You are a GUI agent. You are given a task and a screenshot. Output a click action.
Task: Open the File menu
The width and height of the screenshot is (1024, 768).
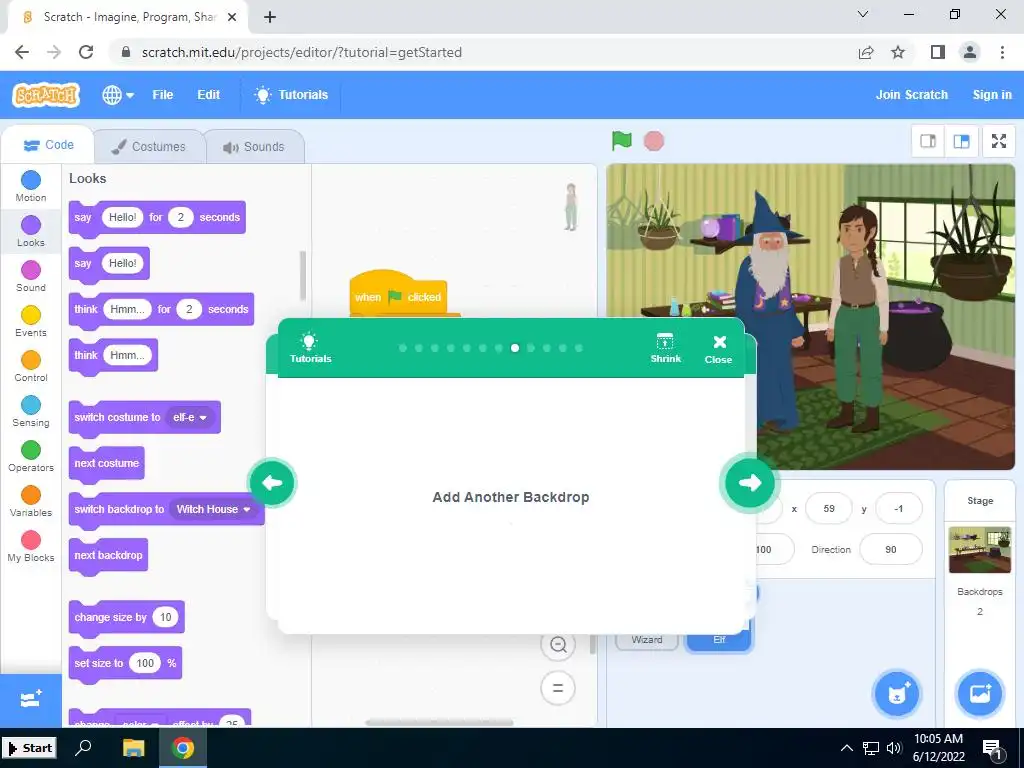(163, 95)
